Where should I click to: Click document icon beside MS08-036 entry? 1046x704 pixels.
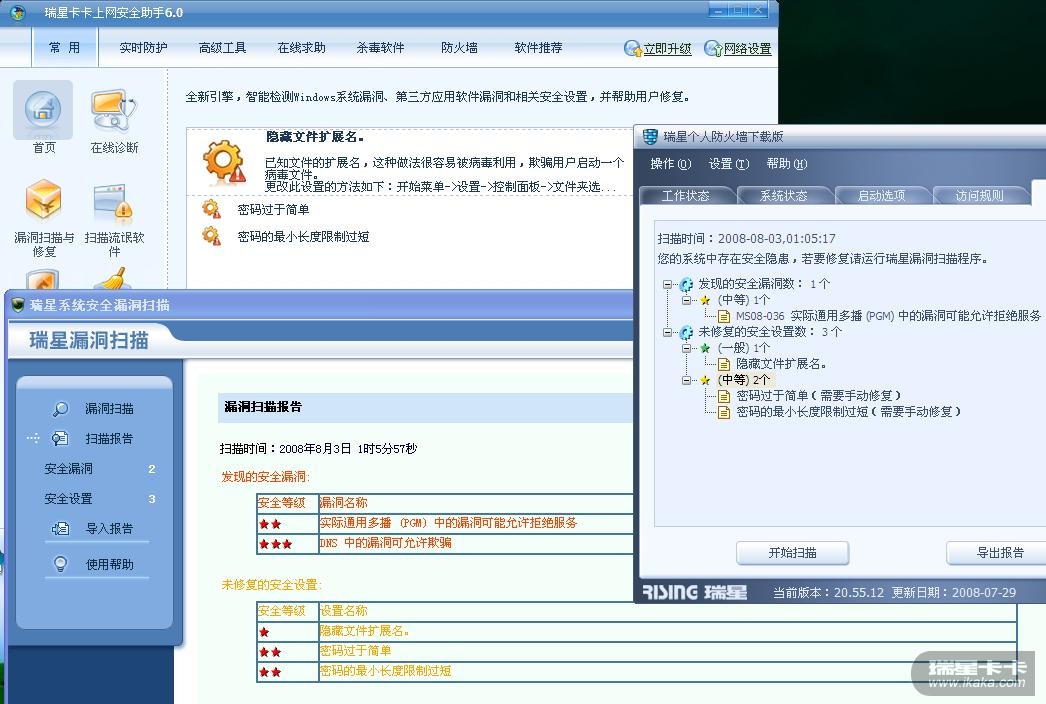coord(724,316)
